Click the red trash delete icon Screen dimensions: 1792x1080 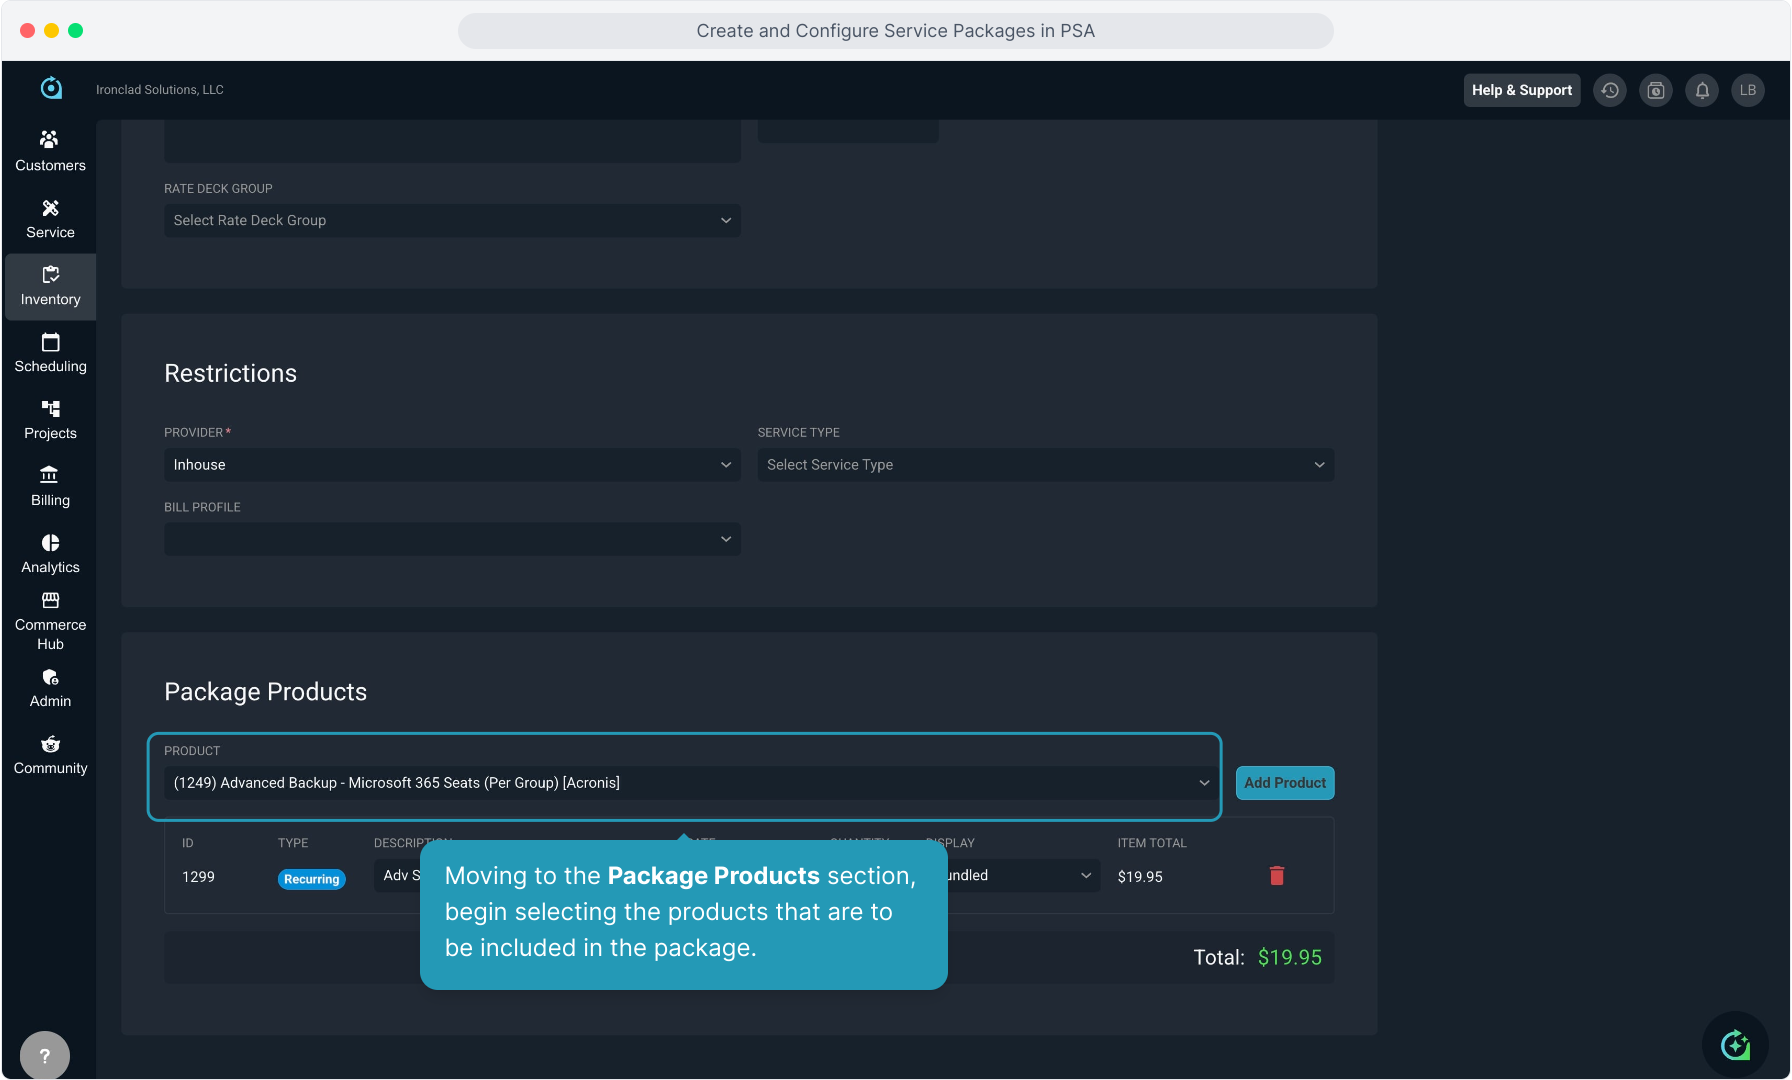tap(1276, 876)
